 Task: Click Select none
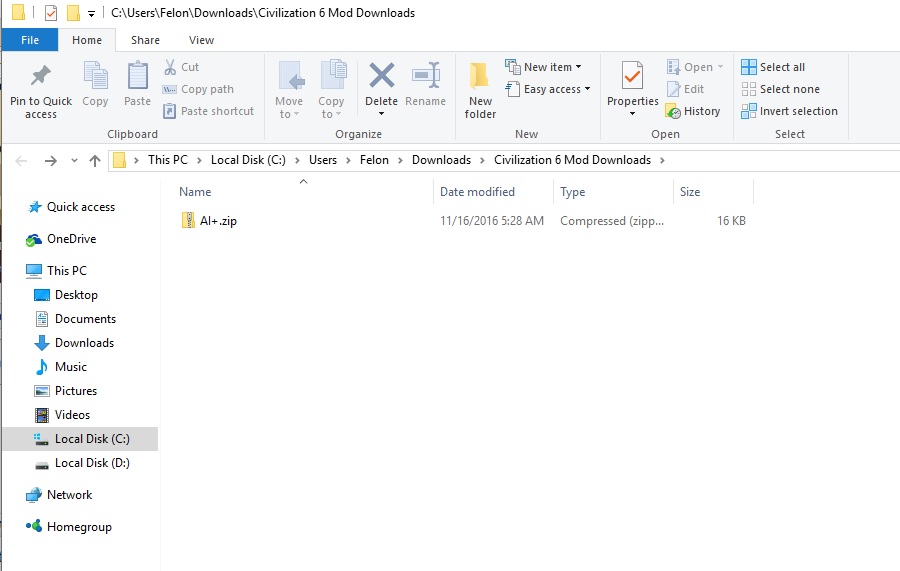[x=781, y=90]
